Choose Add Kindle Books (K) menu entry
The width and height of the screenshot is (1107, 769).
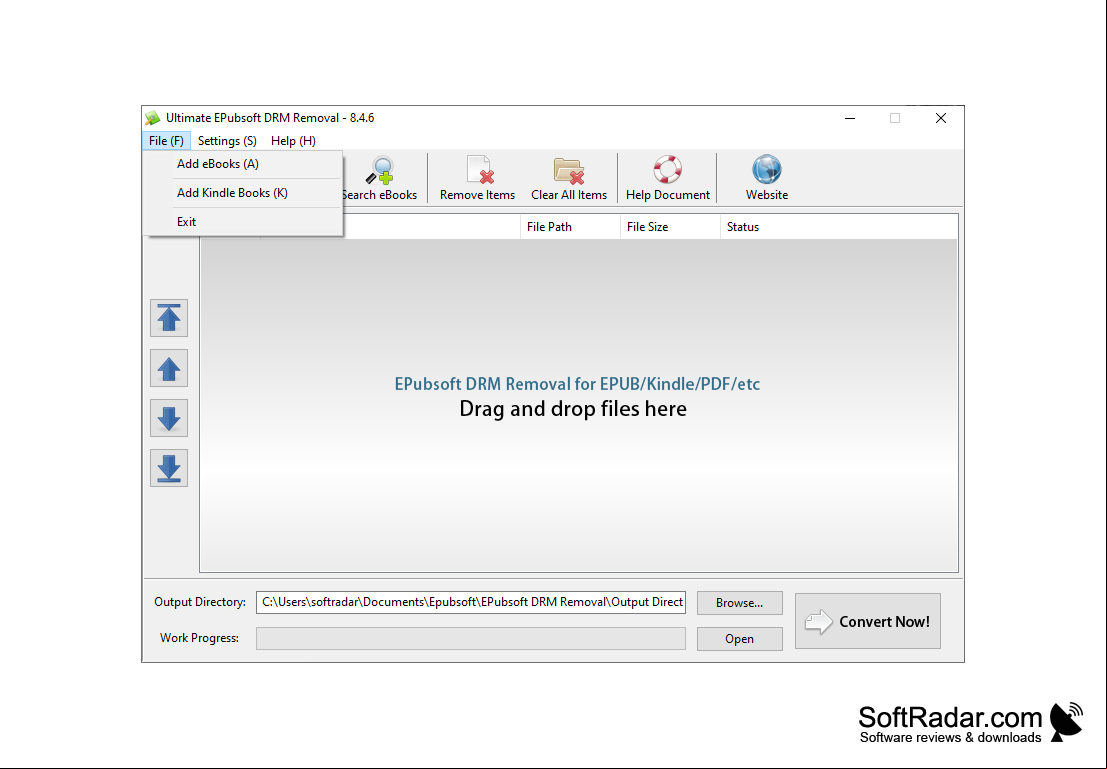[243, 193]
